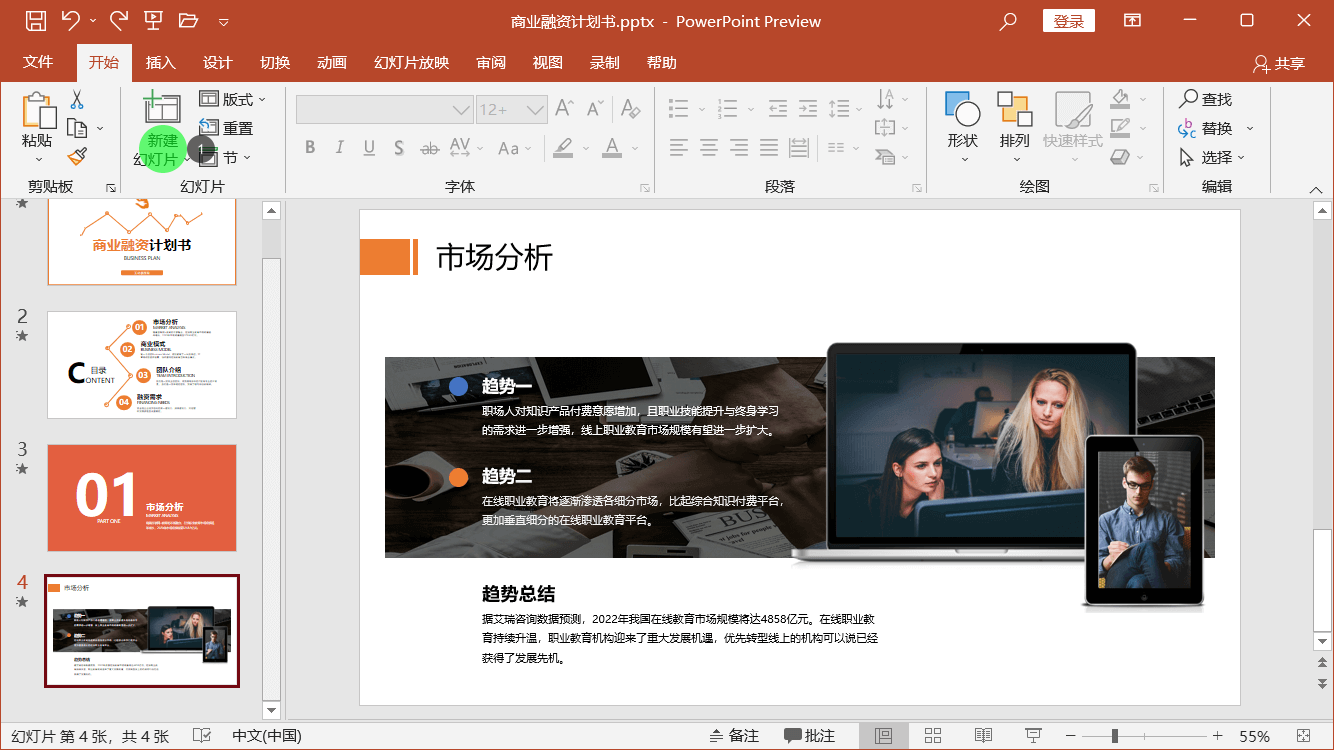Toggle text Shadow formatting

pos(399,148)
